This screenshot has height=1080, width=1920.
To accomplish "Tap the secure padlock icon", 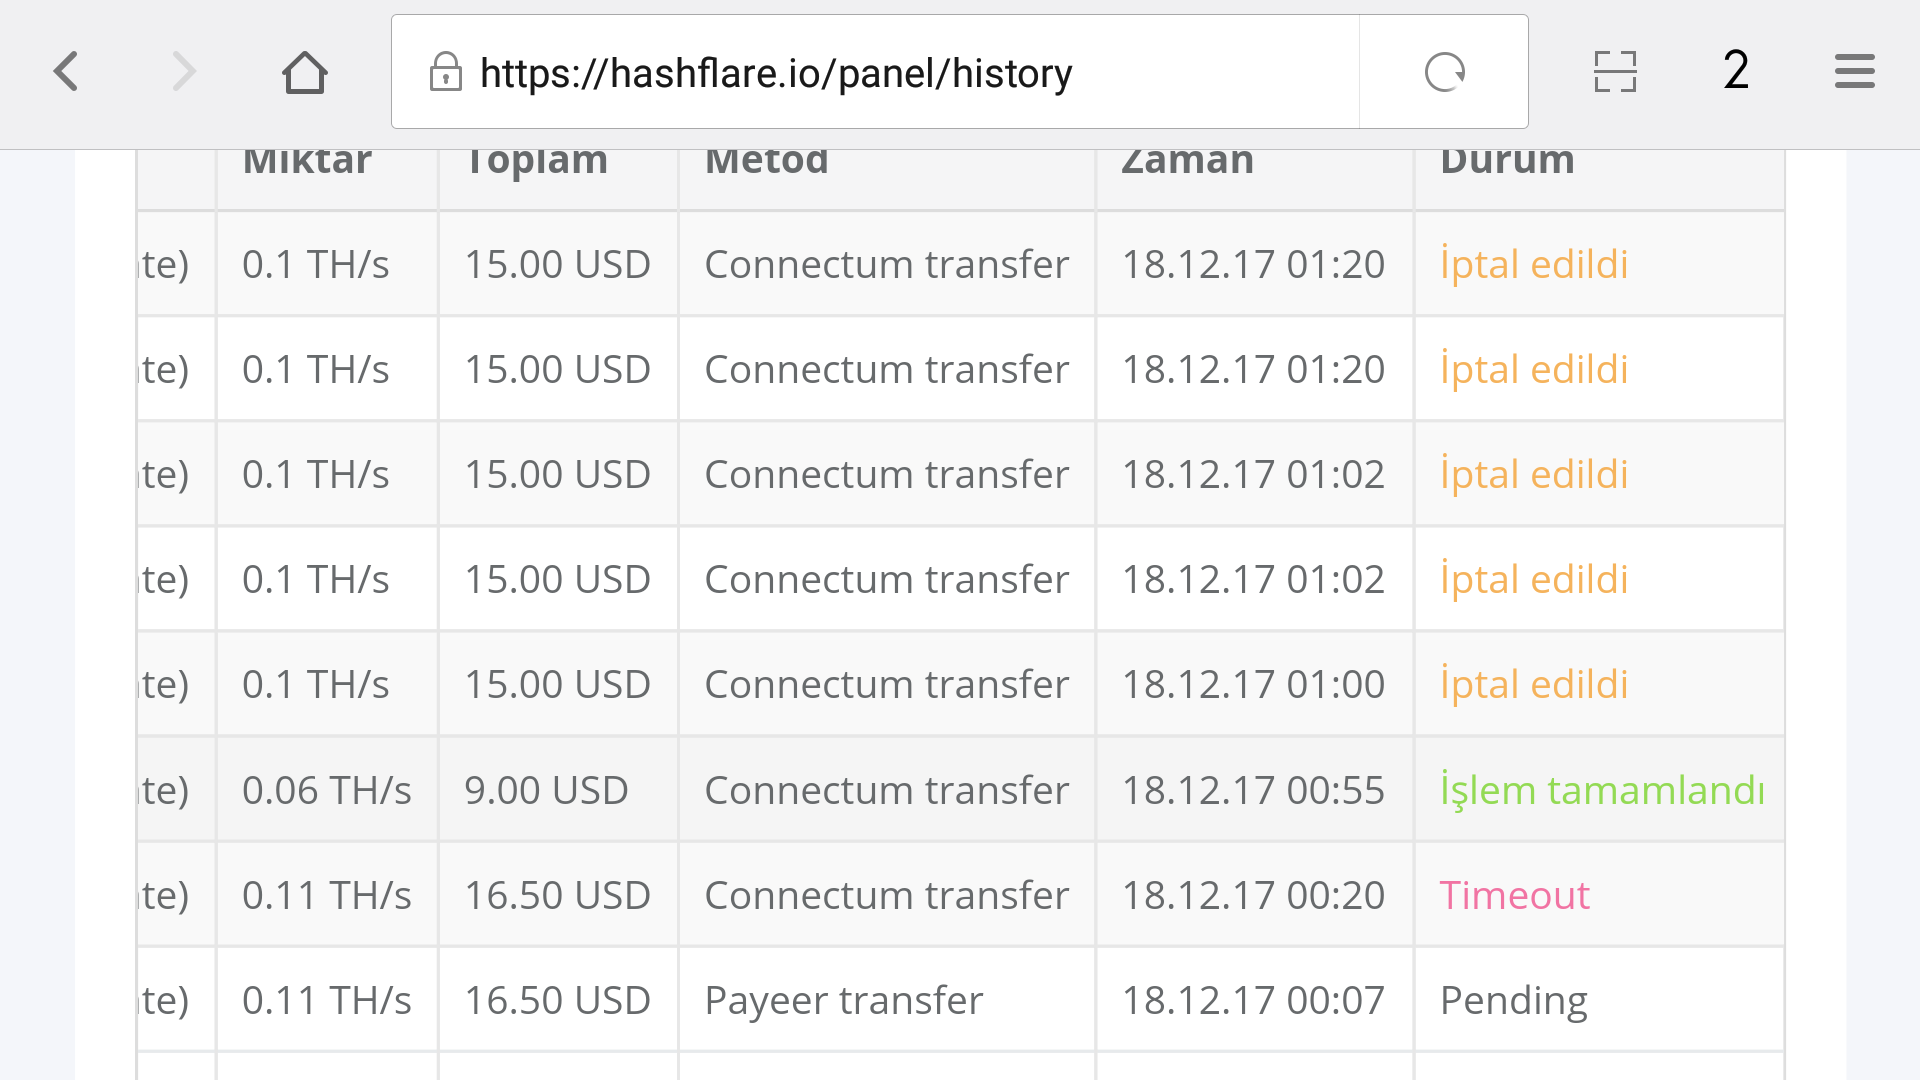I will tap(445, 72).
